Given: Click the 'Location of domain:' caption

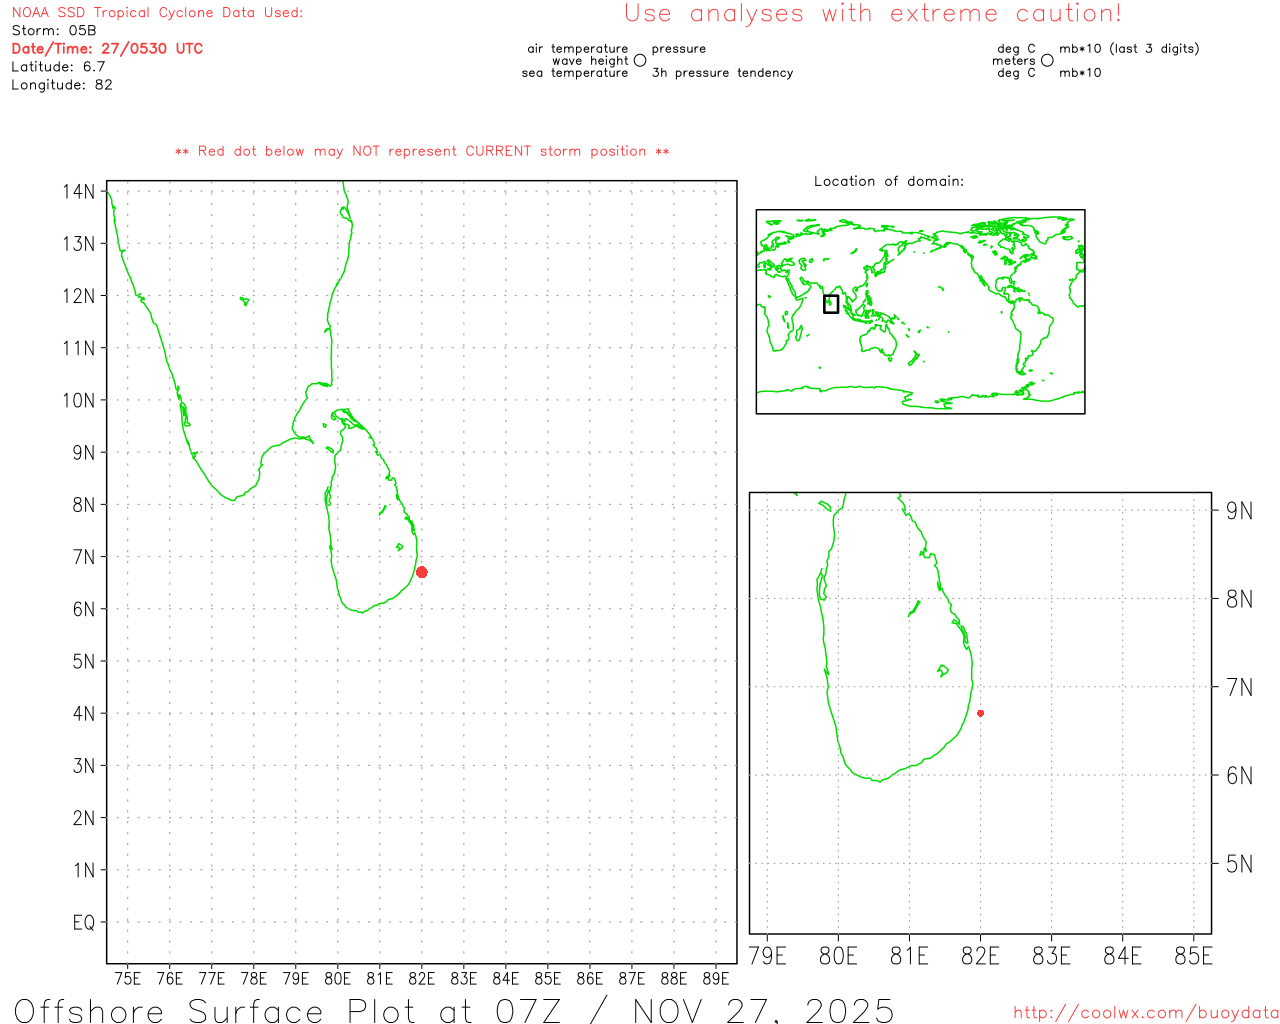Looking at the screenshot, I should (x=888, y=181).
